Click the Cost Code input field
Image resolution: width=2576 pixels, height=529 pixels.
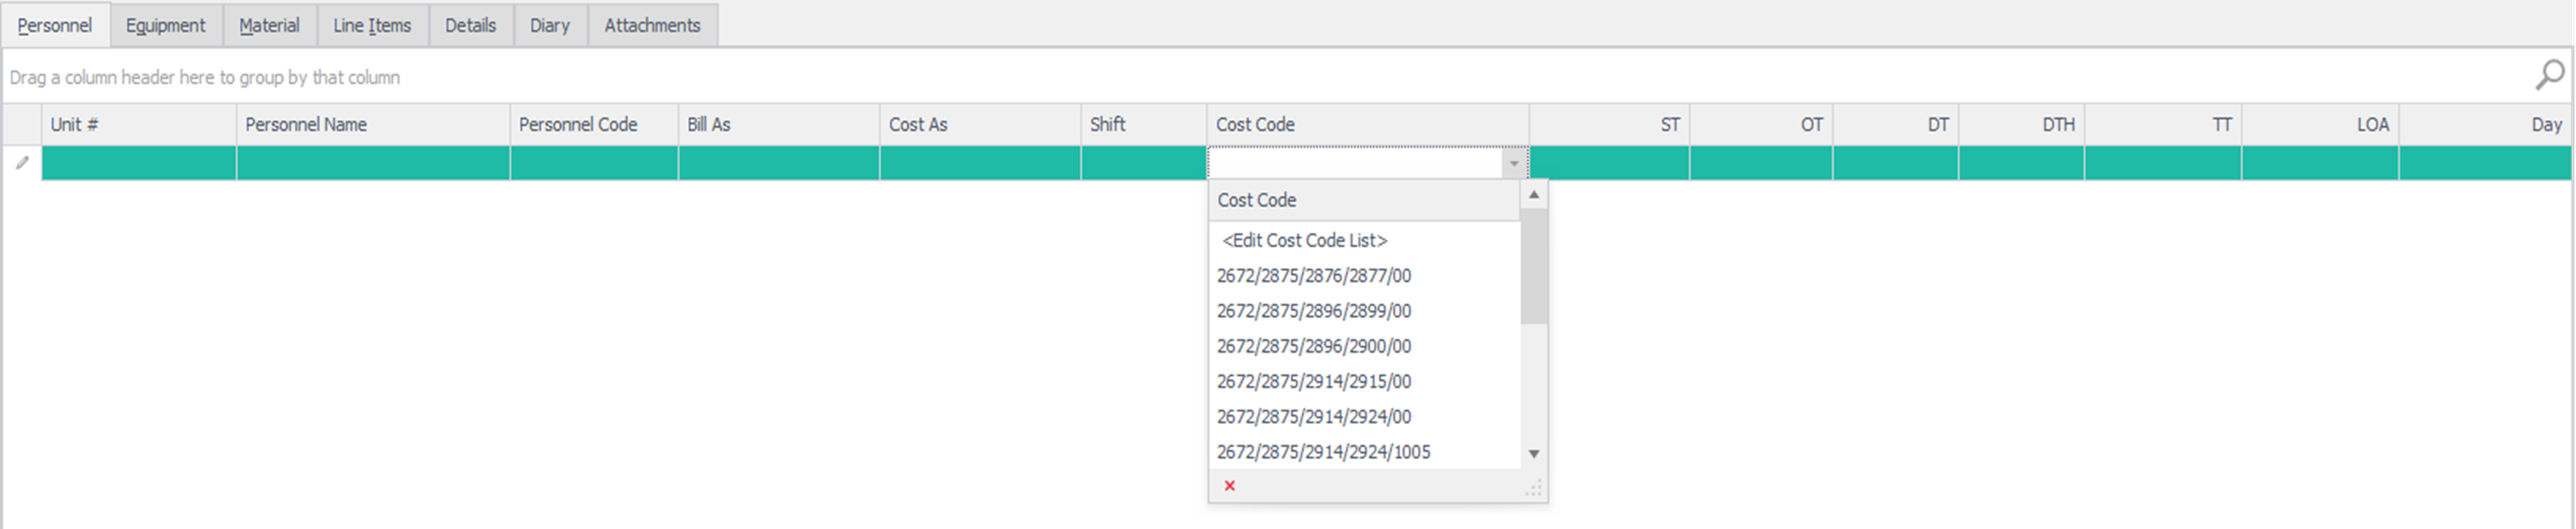(x=1355, y=163)
